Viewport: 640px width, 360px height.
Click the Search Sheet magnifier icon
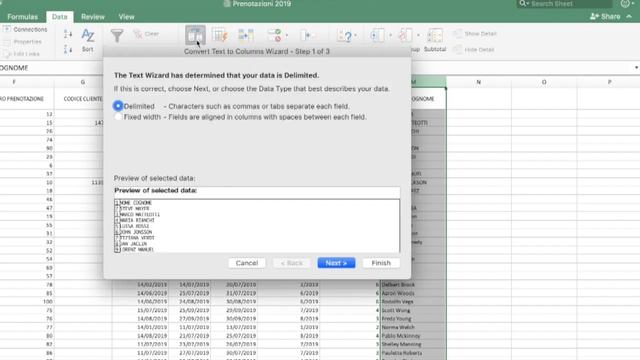522,4
